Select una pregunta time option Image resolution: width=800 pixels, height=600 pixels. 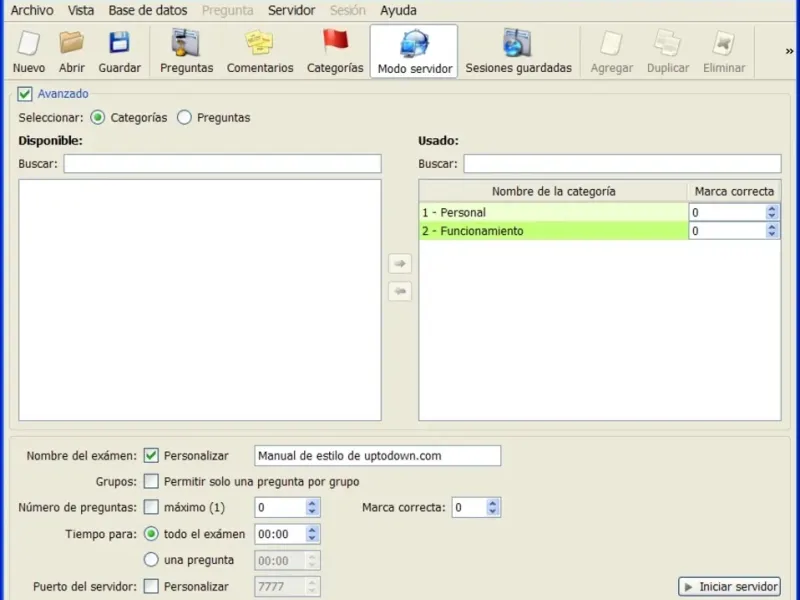pos(151,560)
